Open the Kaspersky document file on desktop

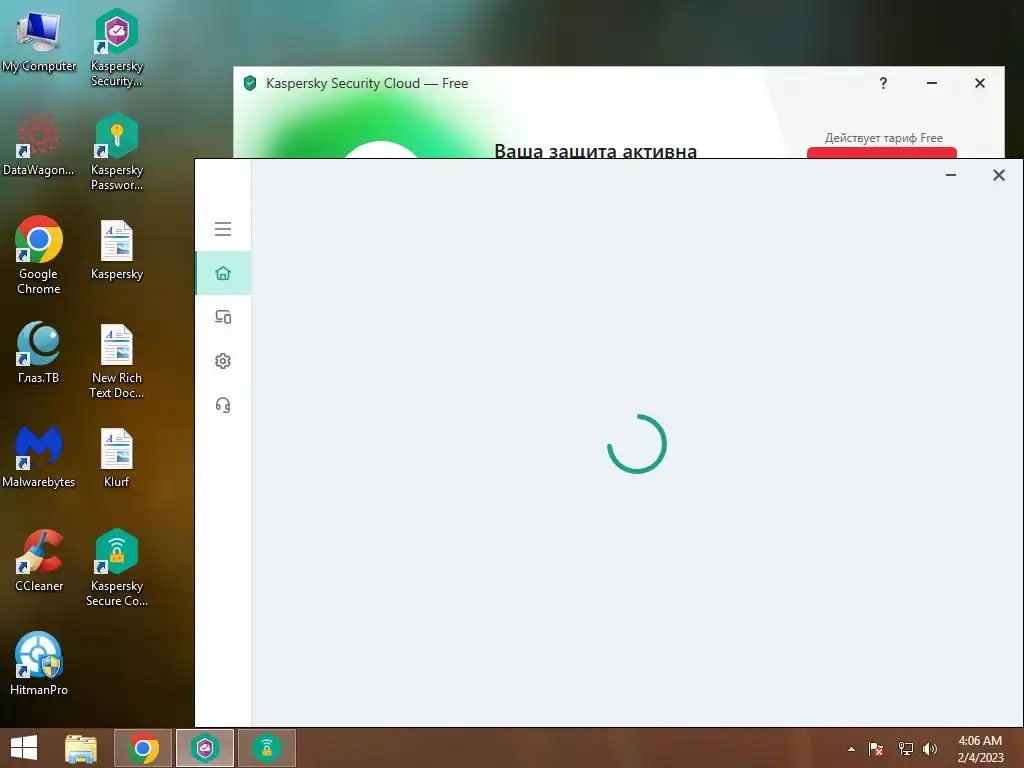tap(117, 250)
